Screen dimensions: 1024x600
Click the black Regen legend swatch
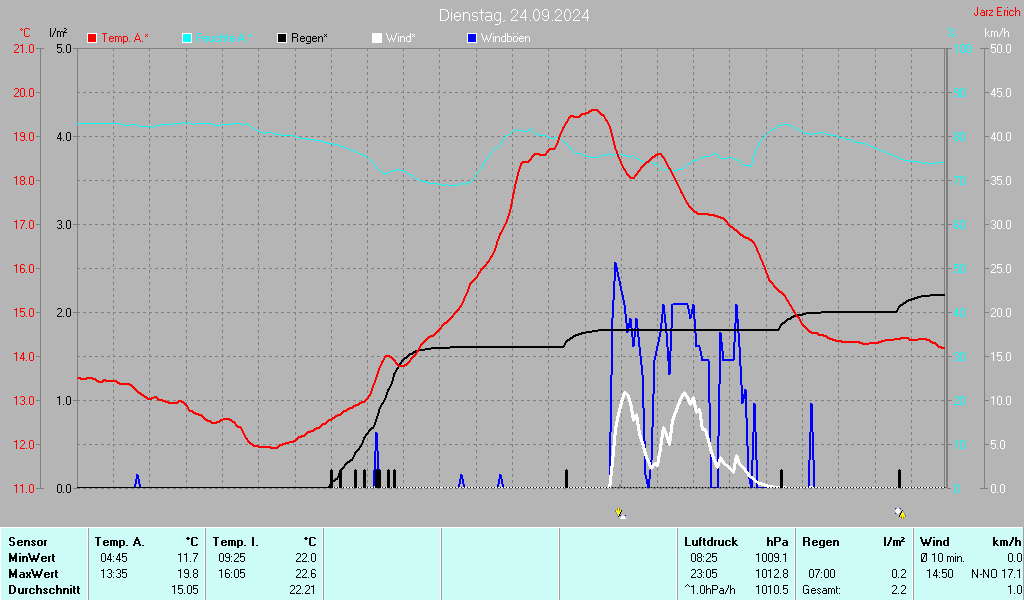283,38
